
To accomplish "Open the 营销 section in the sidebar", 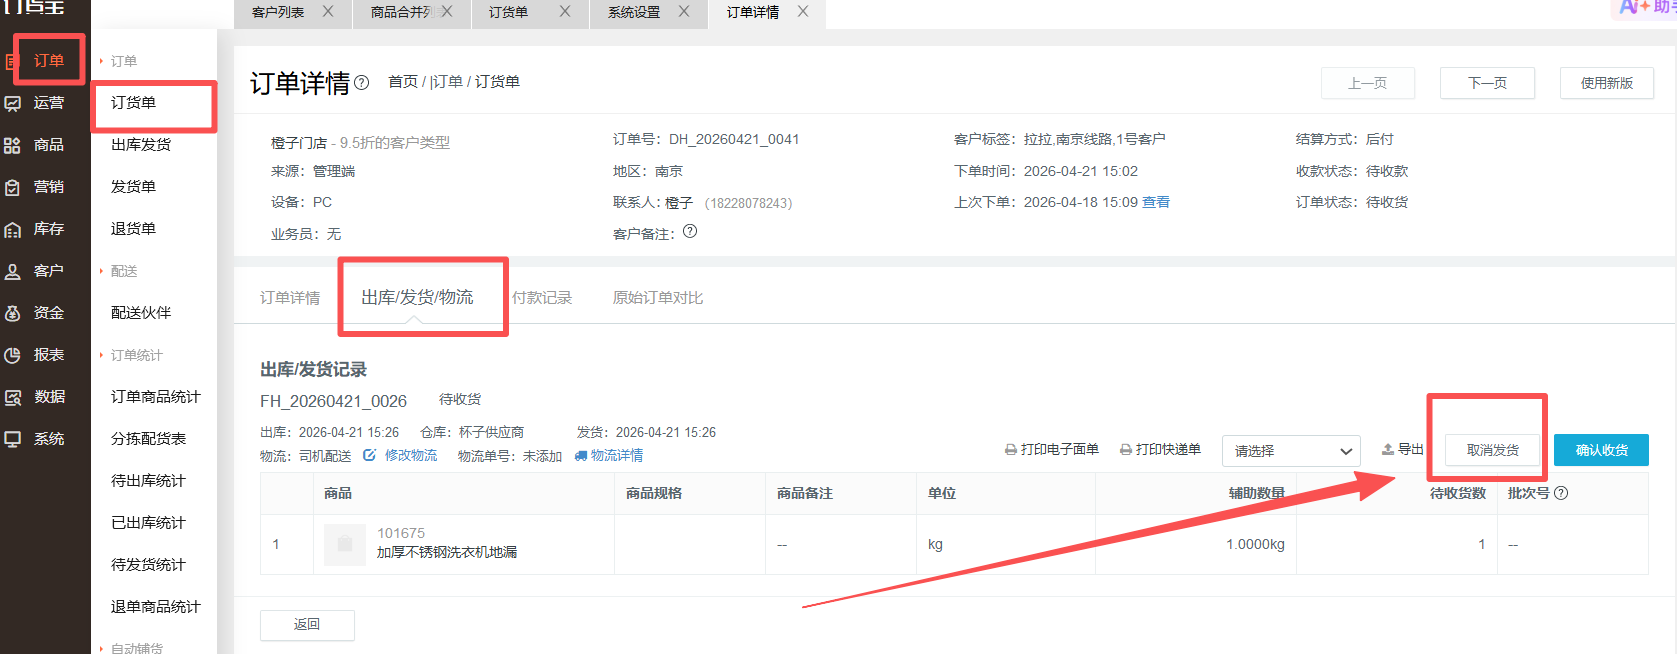I will [x=37, y=187].
